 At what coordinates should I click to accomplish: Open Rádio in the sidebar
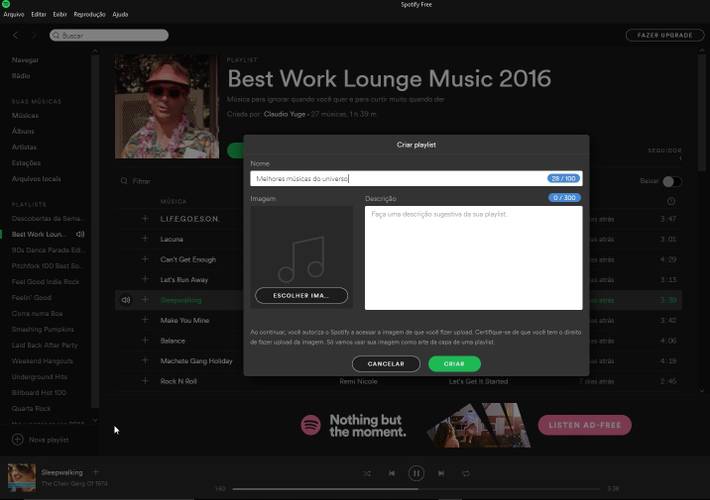(x=21, y=76)
